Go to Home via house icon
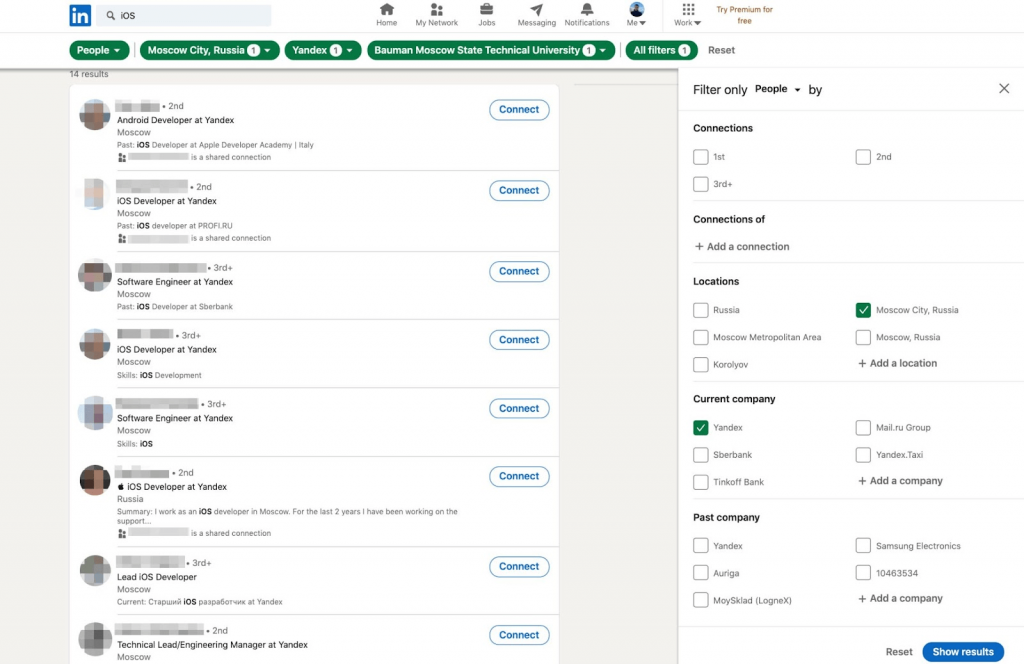The width and height of the screenshot is (1024, 664). (387, 10)
